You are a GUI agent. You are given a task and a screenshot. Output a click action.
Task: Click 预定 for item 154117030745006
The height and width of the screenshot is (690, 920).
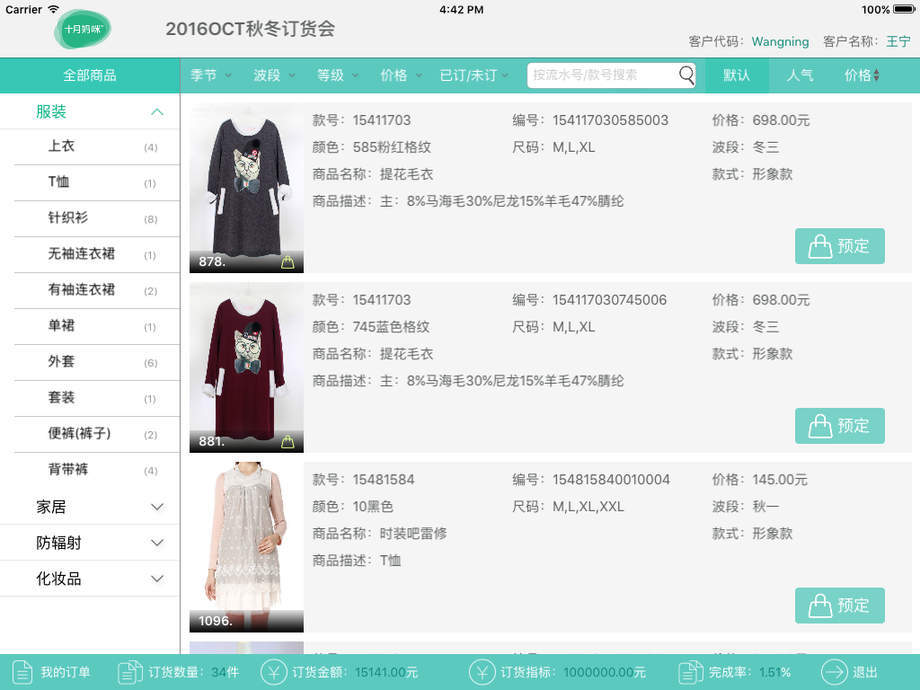pyautogui.click(x=840, y=425)
